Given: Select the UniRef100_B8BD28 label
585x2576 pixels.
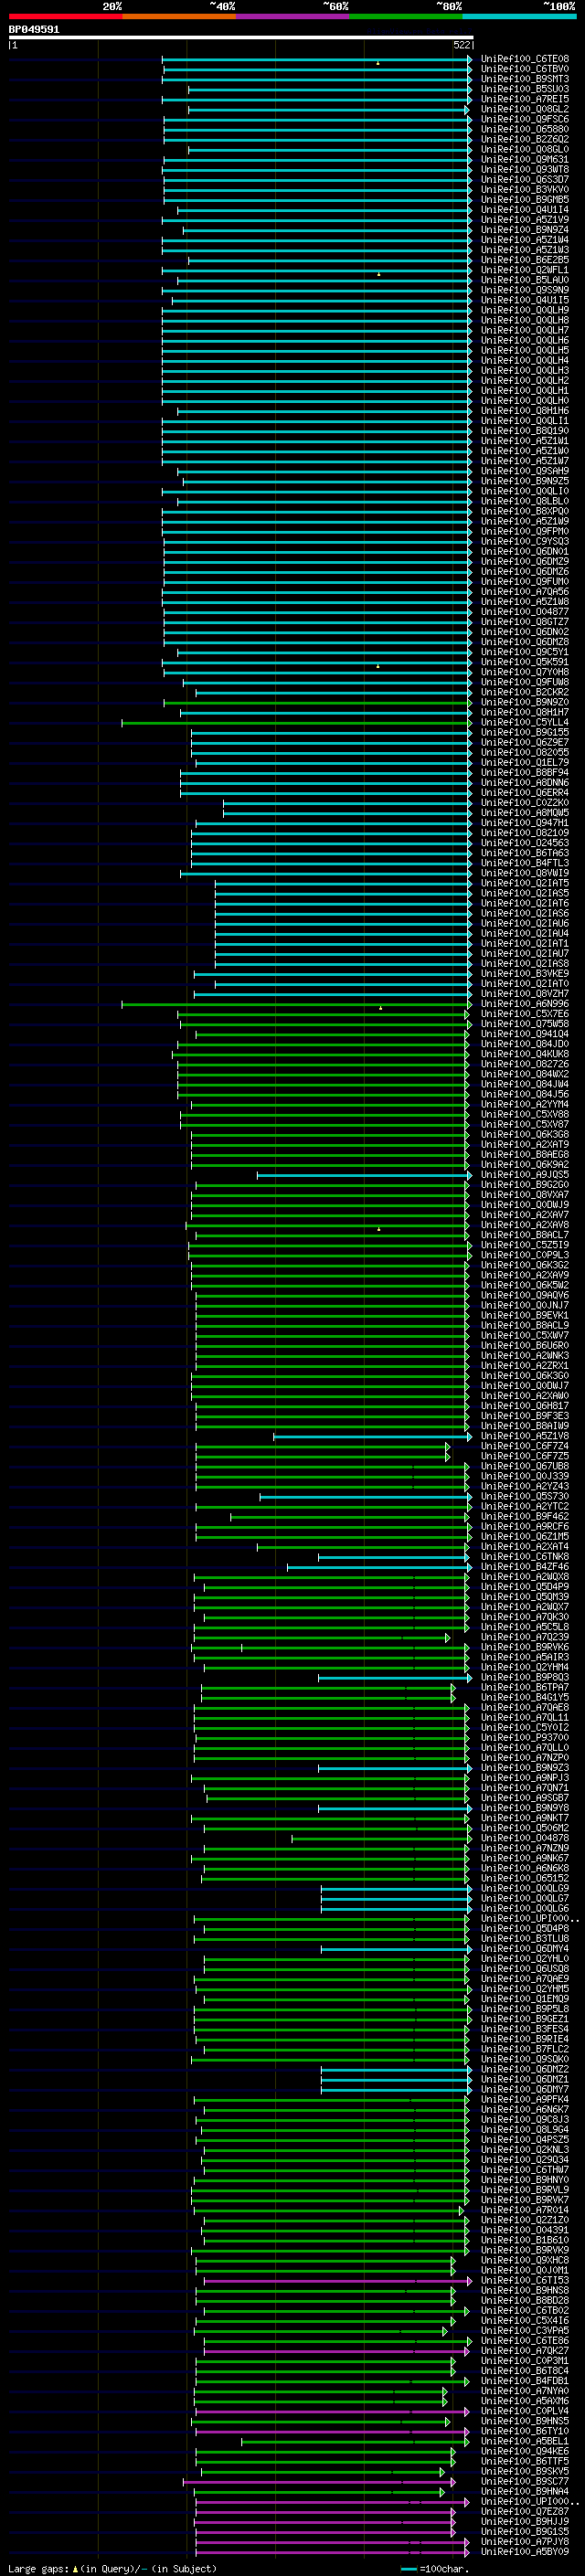Looking at the screenshot, I should click(524, 2300).
